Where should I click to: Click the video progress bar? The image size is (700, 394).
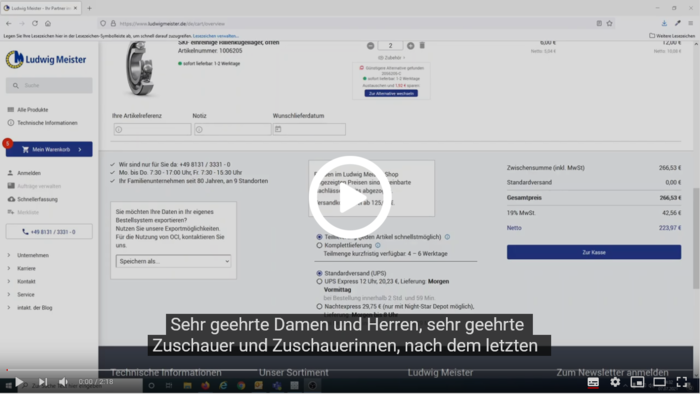(x=350, y=370)
